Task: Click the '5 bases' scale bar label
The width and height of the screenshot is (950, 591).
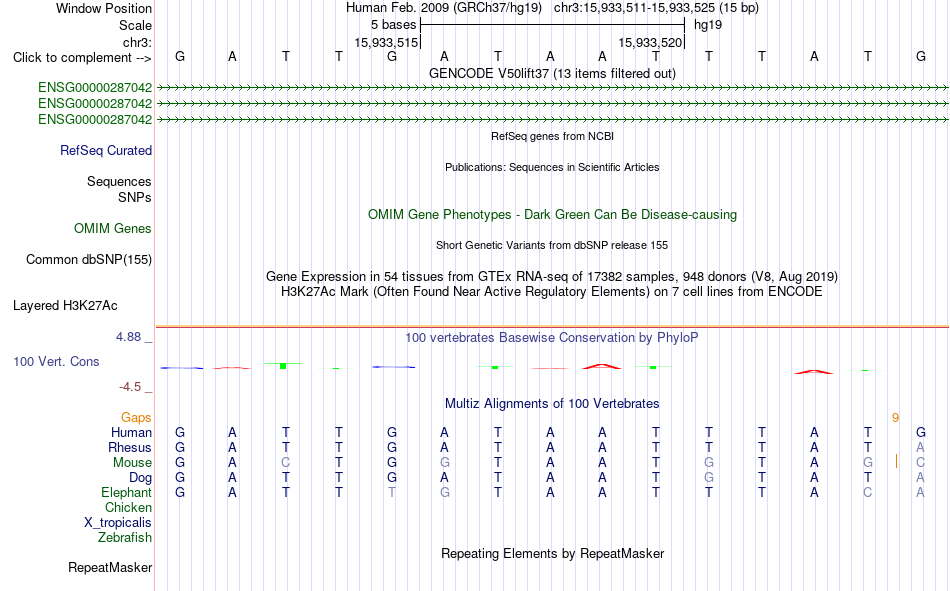Action: pos(393,25)
